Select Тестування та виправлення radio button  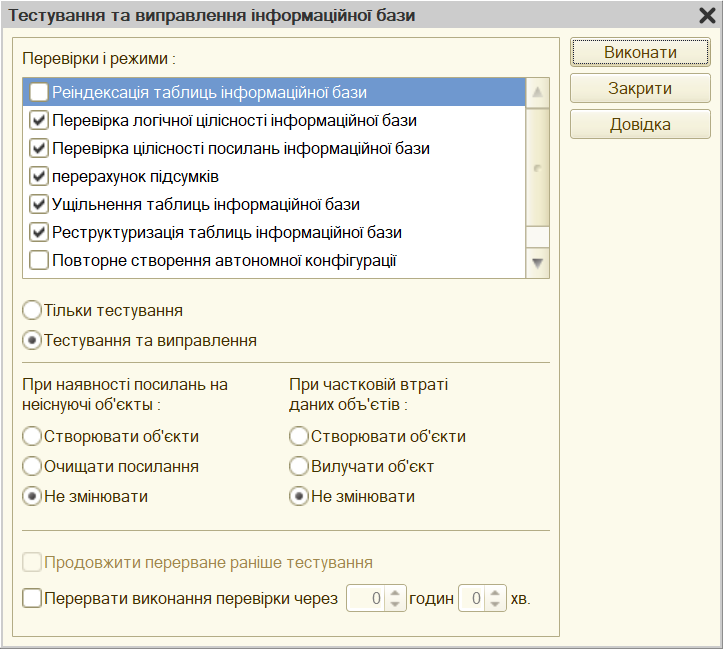(x=32, y=341)
